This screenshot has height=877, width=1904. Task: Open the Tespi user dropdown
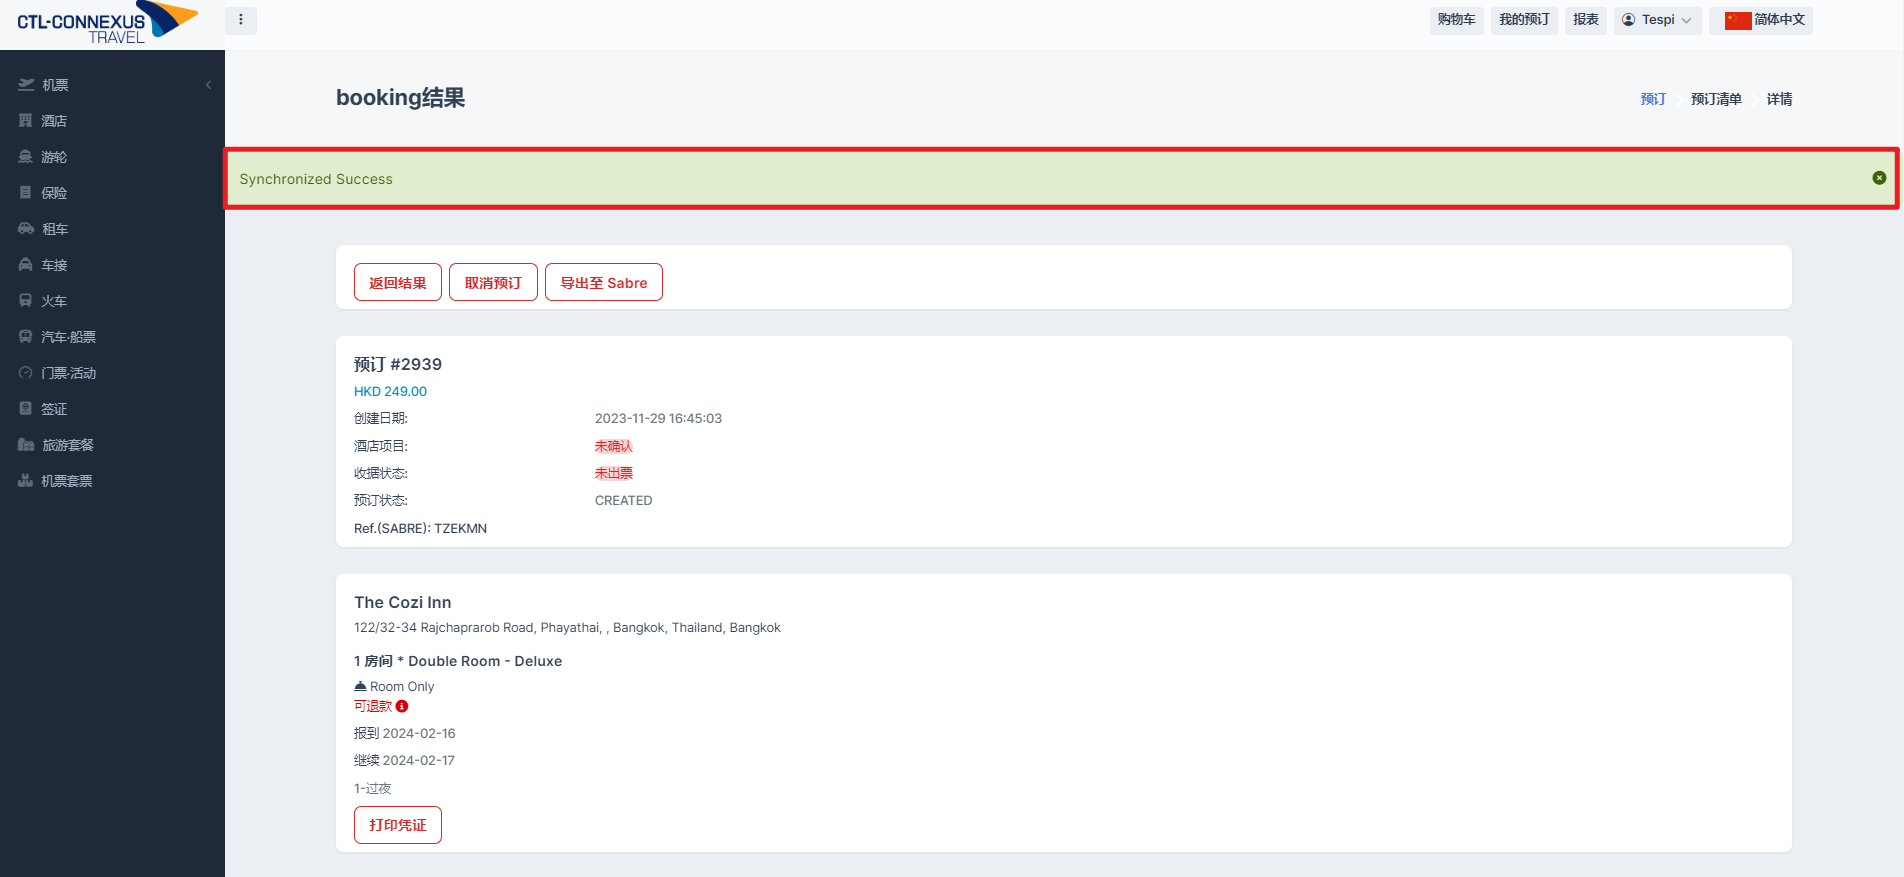click(1657, 20)
